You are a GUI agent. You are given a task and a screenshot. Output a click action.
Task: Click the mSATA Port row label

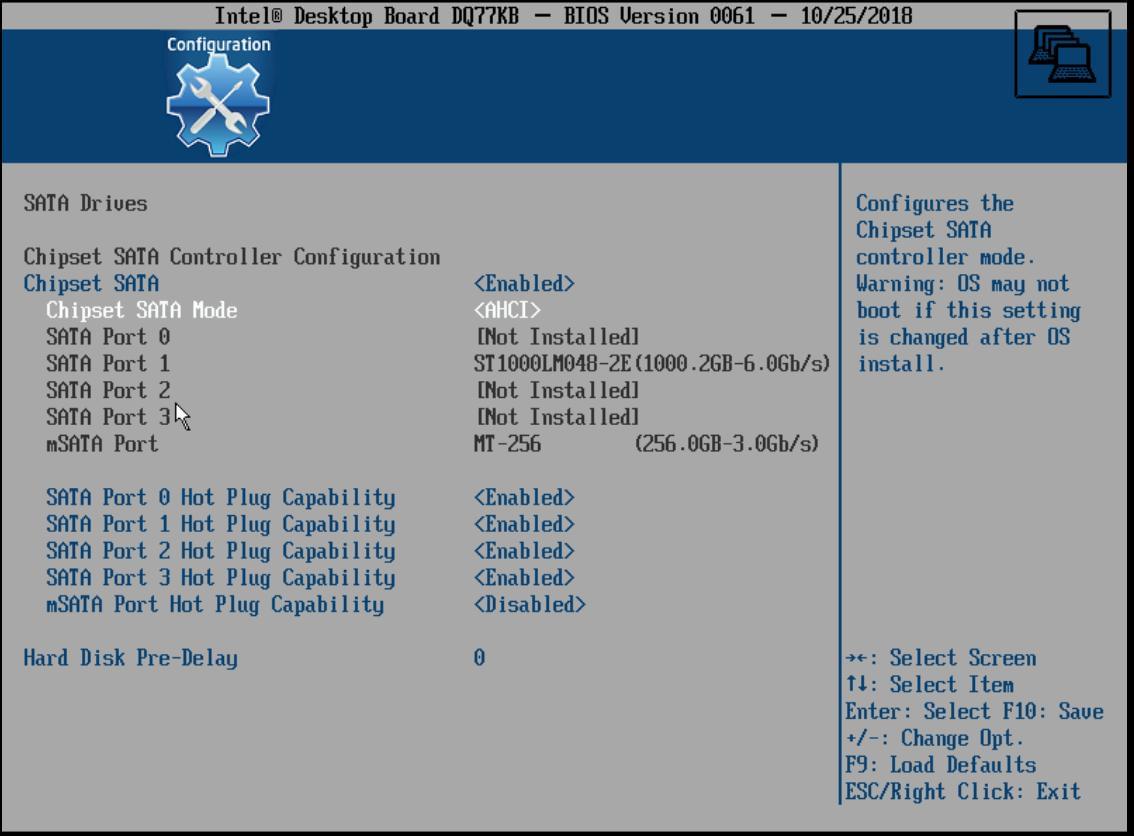point(102,444)
